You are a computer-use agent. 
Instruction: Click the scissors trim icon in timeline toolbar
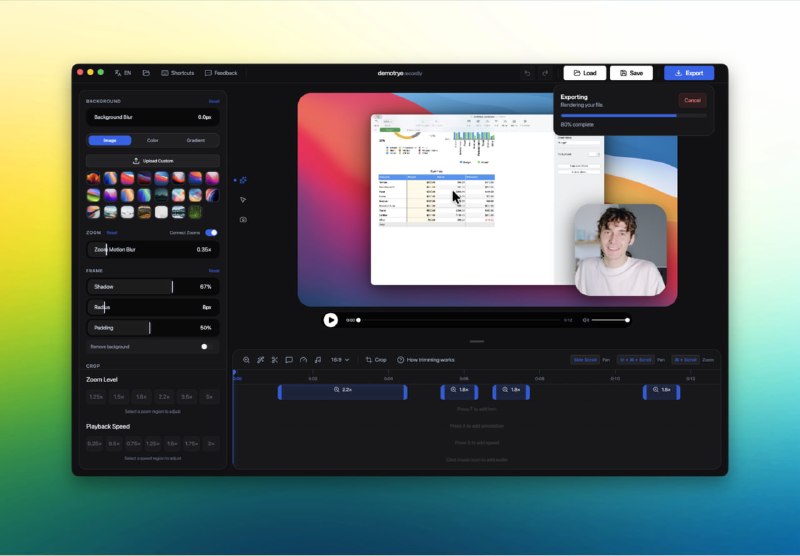tap(274, 360)
